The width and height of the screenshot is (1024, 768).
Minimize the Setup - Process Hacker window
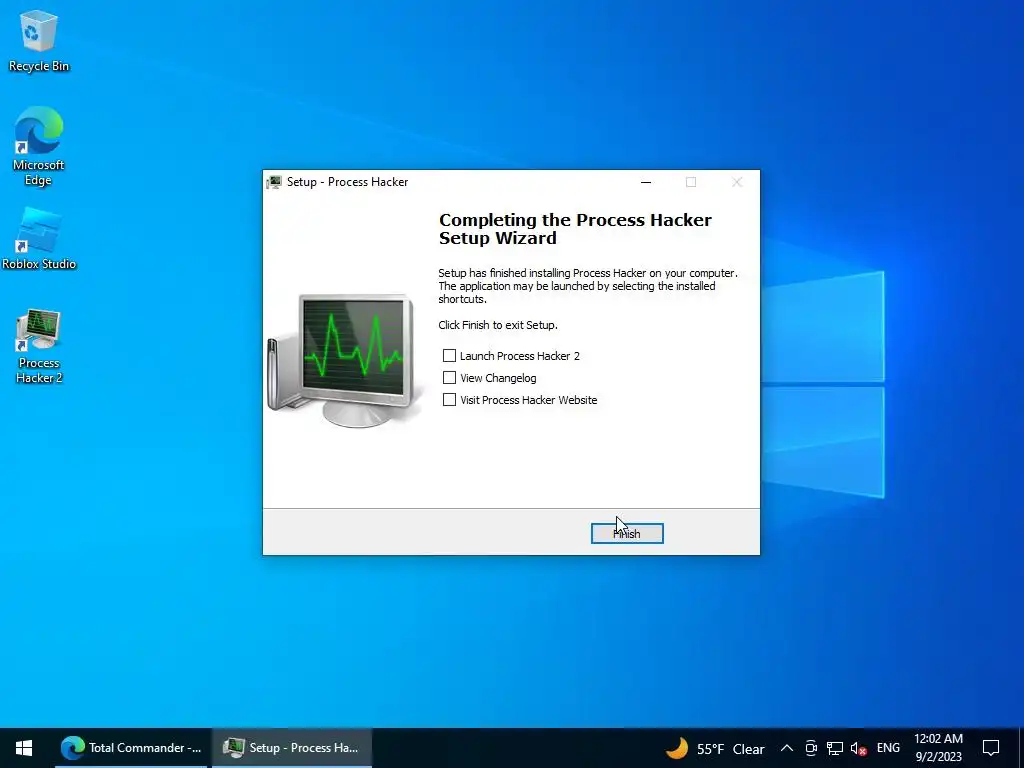click(646, 182)
